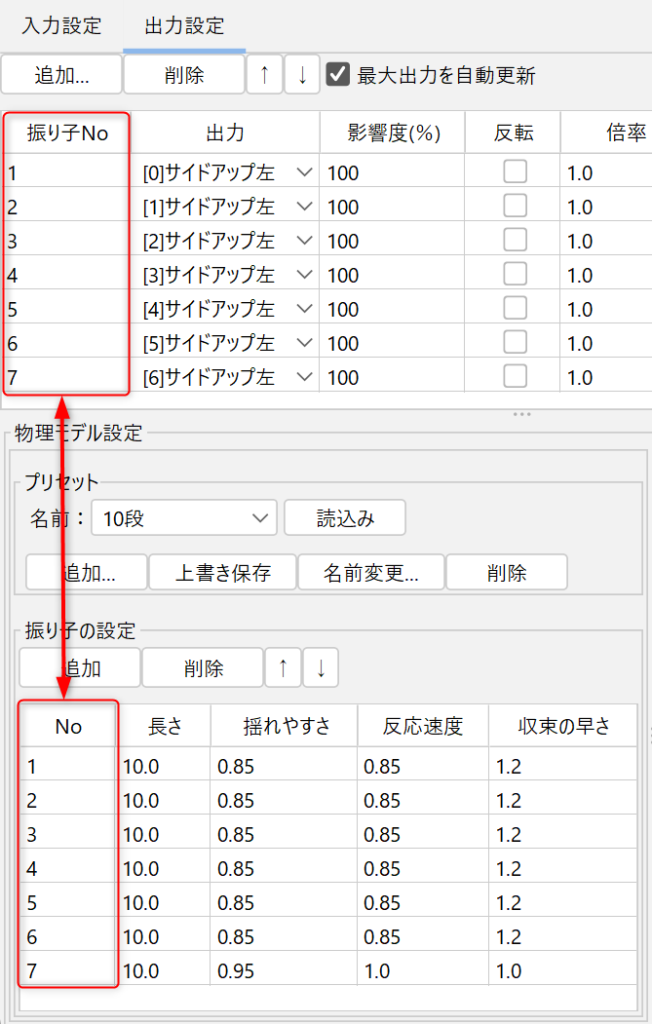Click 読込み button to load preset
The width and height of the screenshot is (652, 1024).
pos(345,518)
